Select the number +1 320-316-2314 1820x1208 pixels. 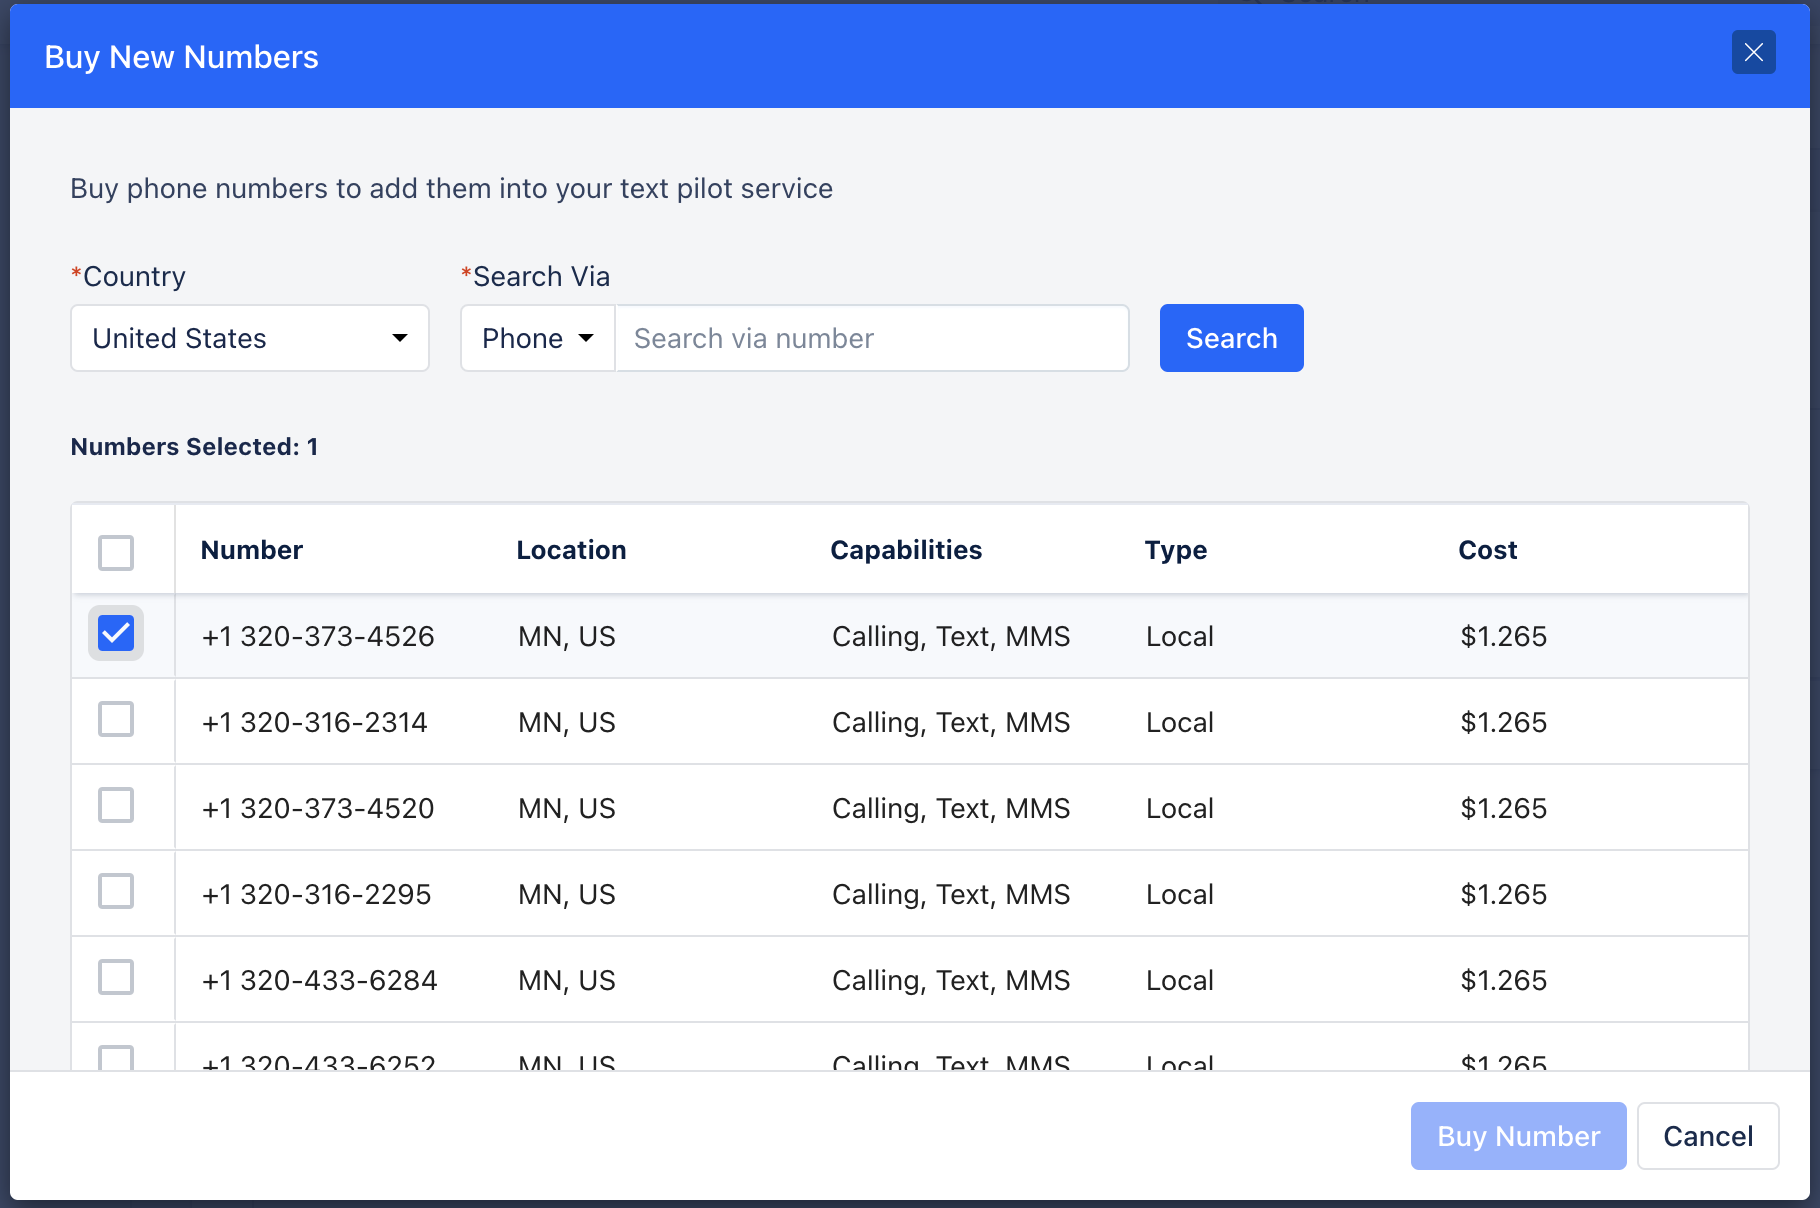315,722
